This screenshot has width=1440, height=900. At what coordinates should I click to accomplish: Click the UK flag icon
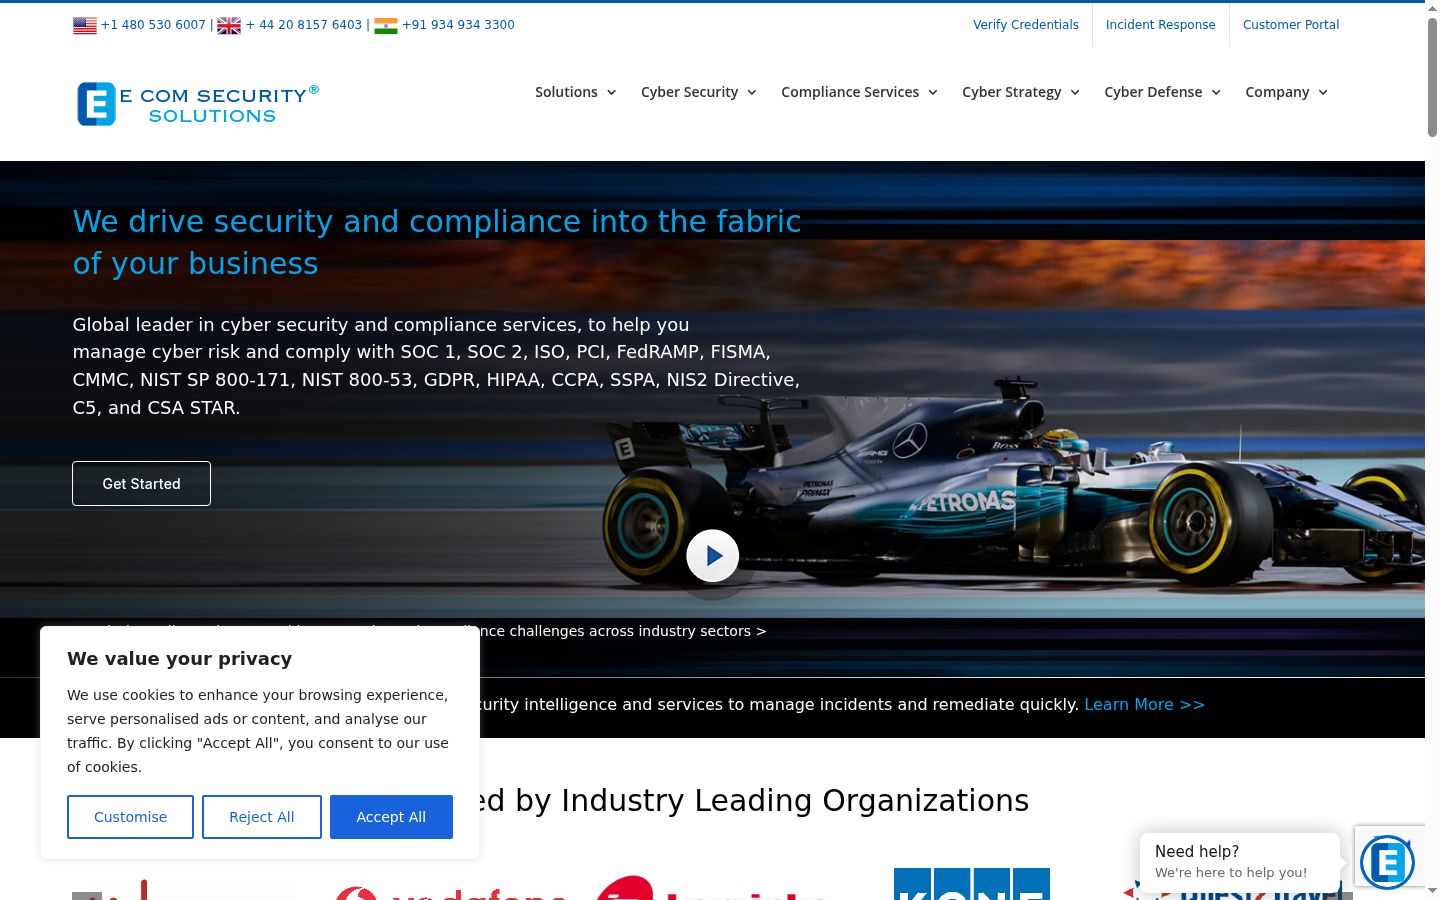click(x=229, y=26)
